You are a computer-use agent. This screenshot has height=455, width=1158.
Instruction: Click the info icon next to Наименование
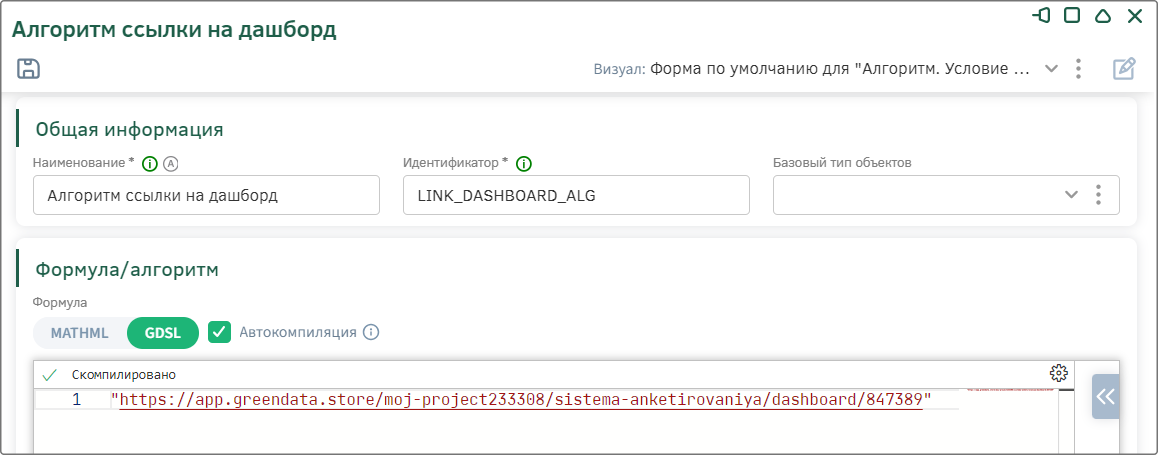click(x=150, y=164)
